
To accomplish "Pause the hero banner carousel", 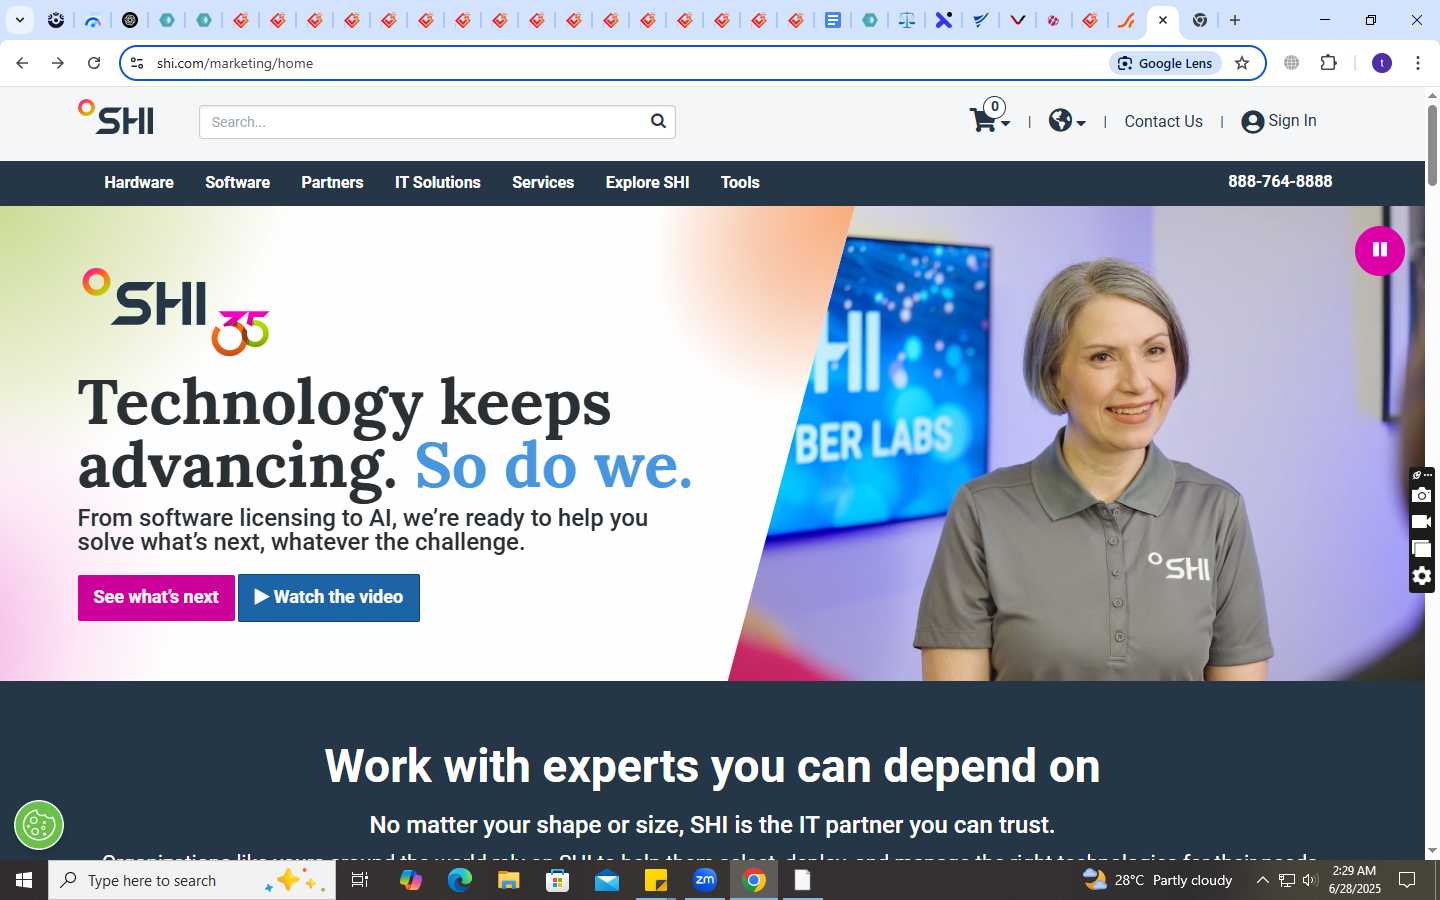I will tap(1379, 250).
